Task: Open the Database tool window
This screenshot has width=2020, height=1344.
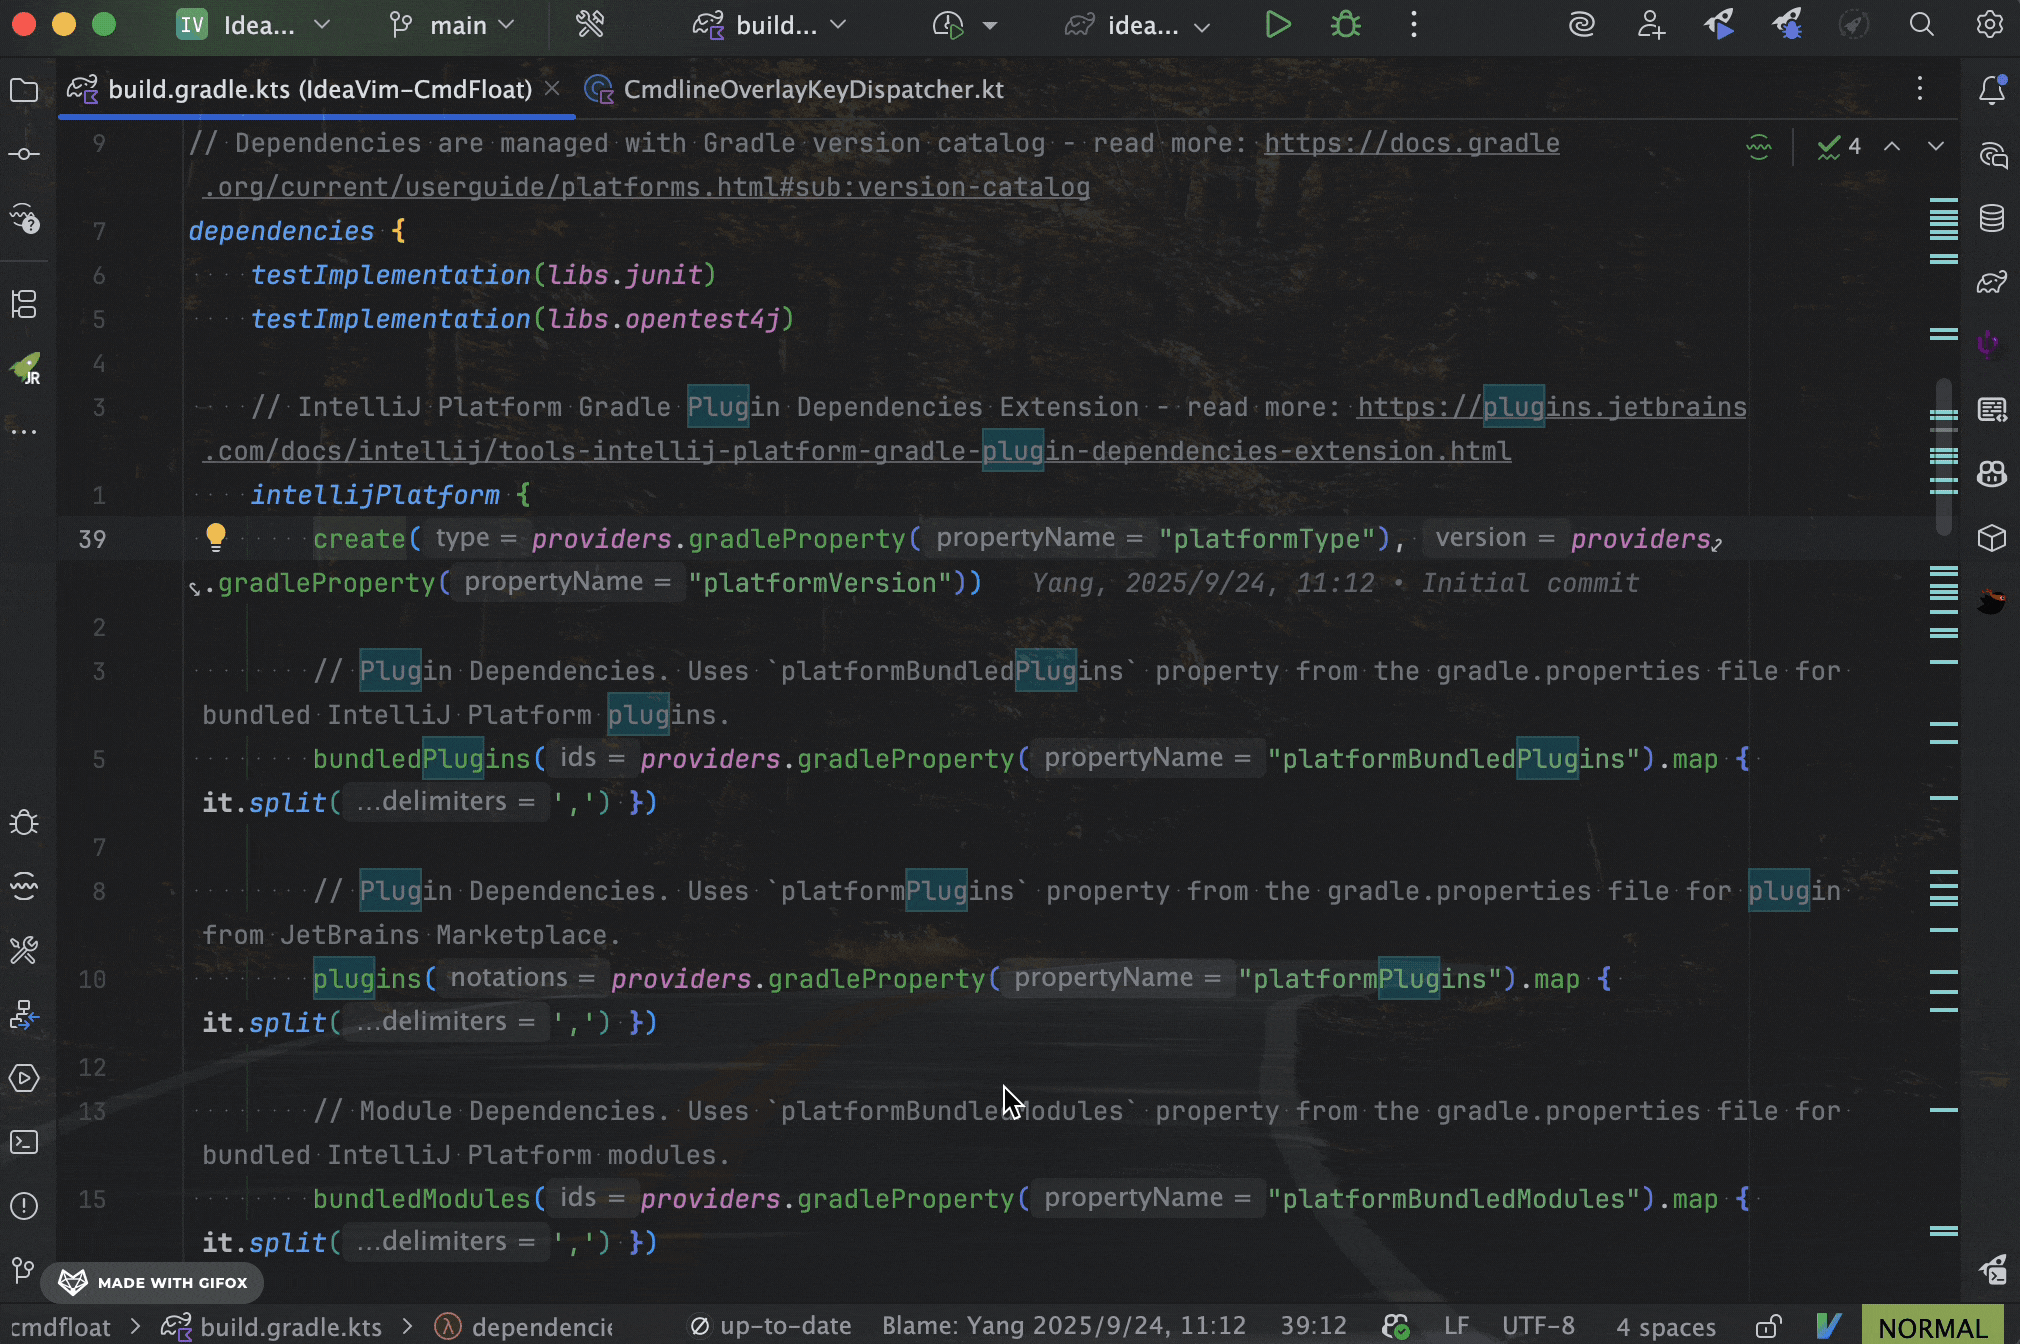Action: pyautogui.click(x=1992, y=219)
